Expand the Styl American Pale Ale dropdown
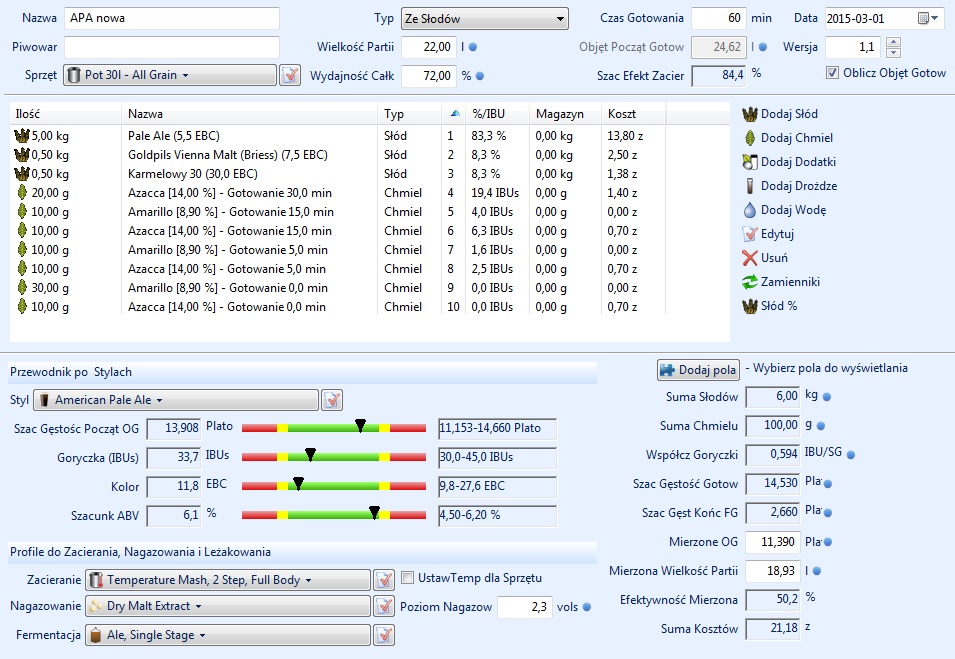 (176, 400)
